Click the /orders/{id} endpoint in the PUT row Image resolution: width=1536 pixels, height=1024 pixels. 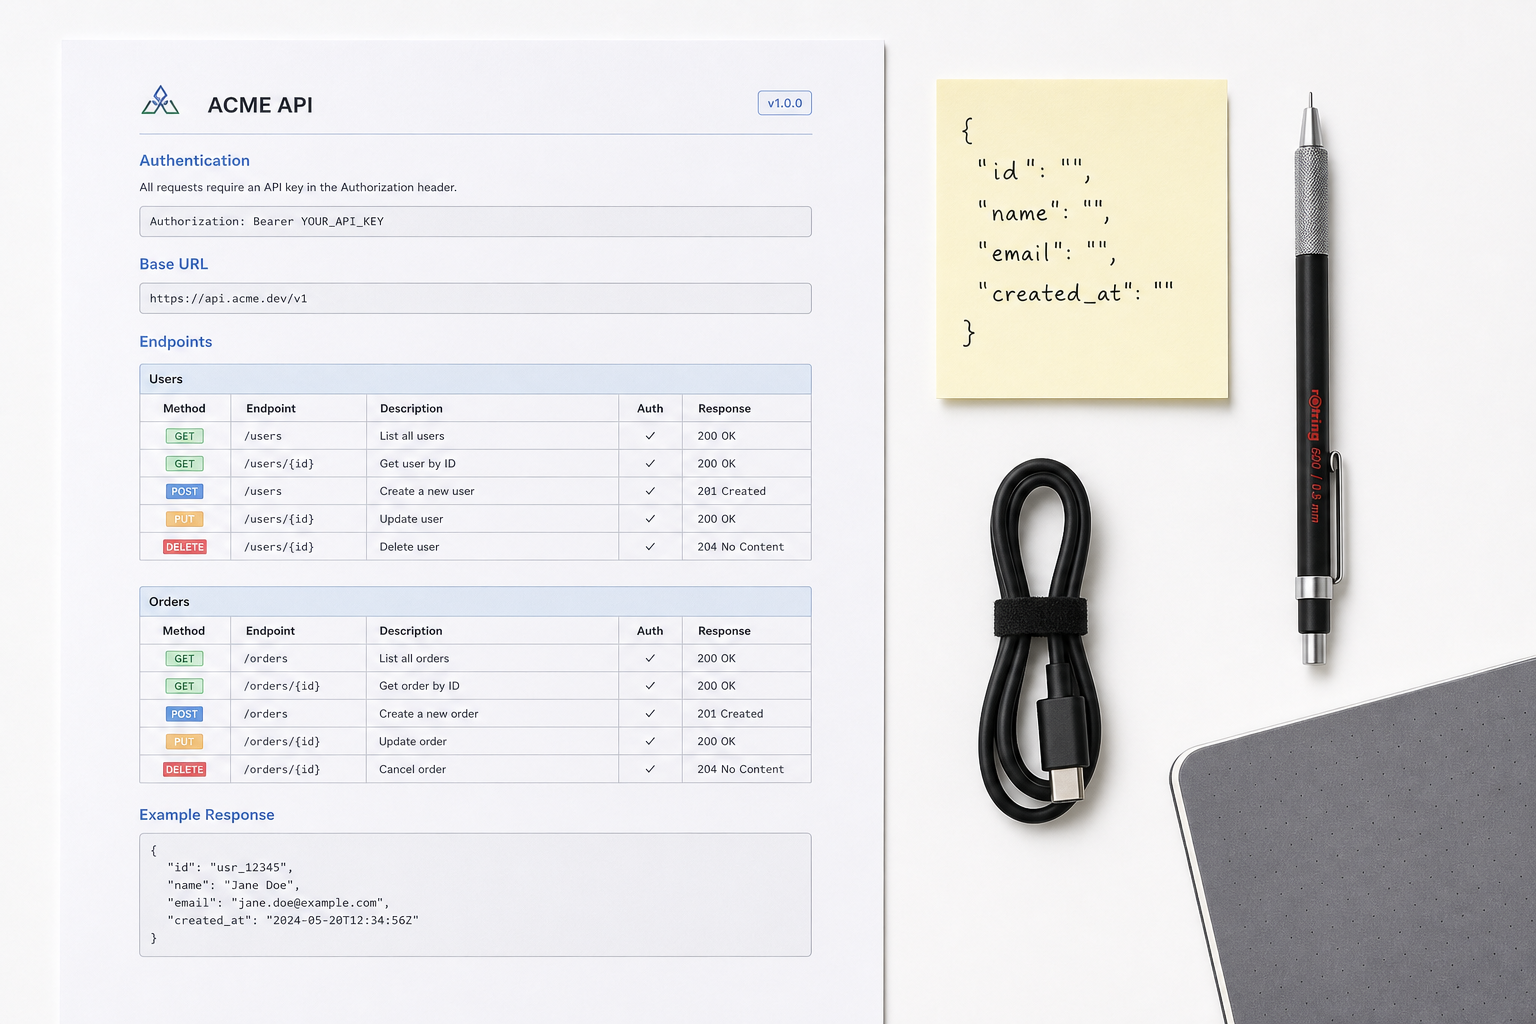pos(282,741)
